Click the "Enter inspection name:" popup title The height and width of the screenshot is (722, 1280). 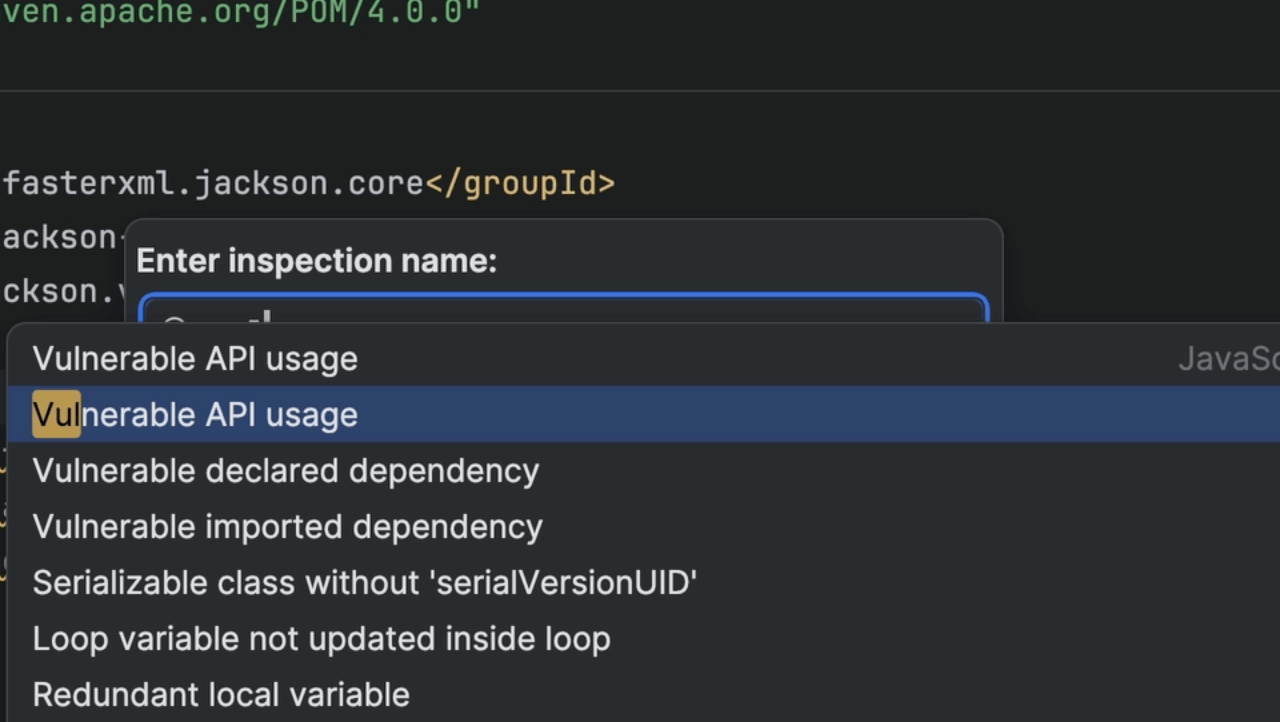pos(316,261)
